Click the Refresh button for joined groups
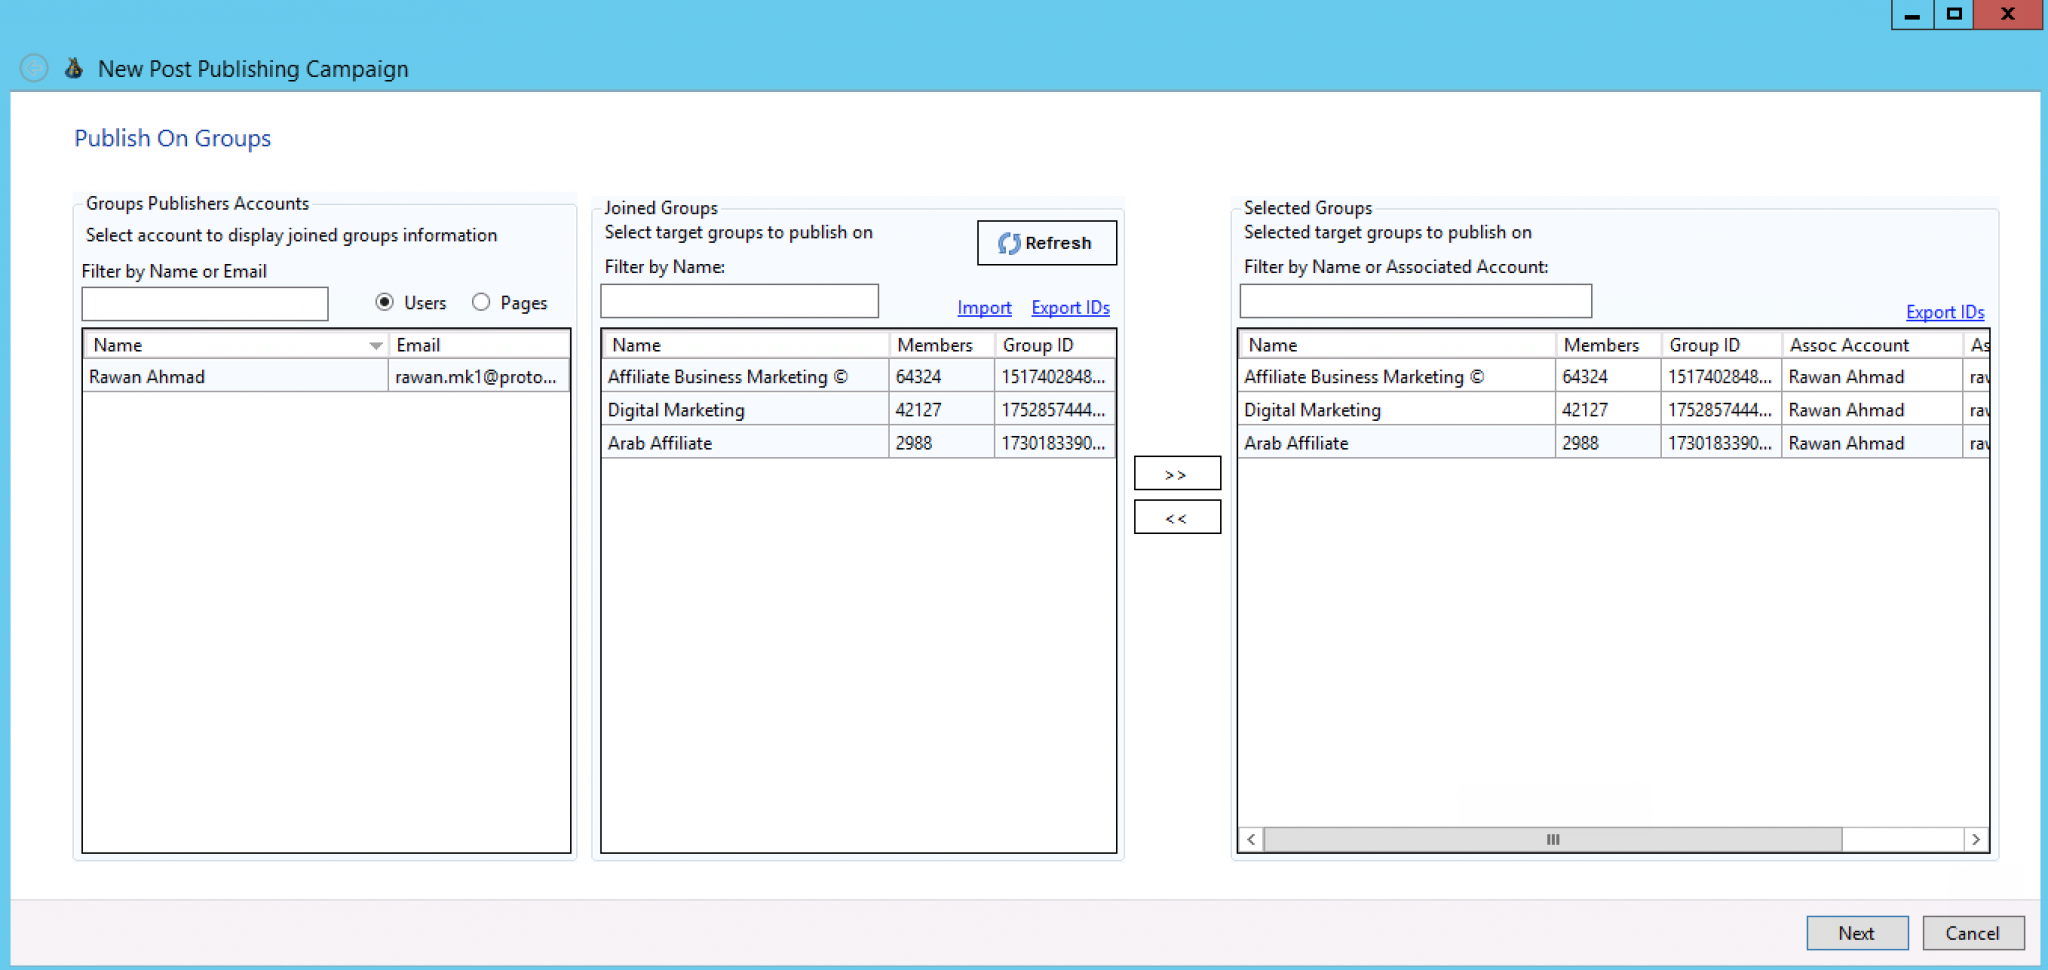The image size is (2048, 970). pyautogui.click(x=1046, y=243)
